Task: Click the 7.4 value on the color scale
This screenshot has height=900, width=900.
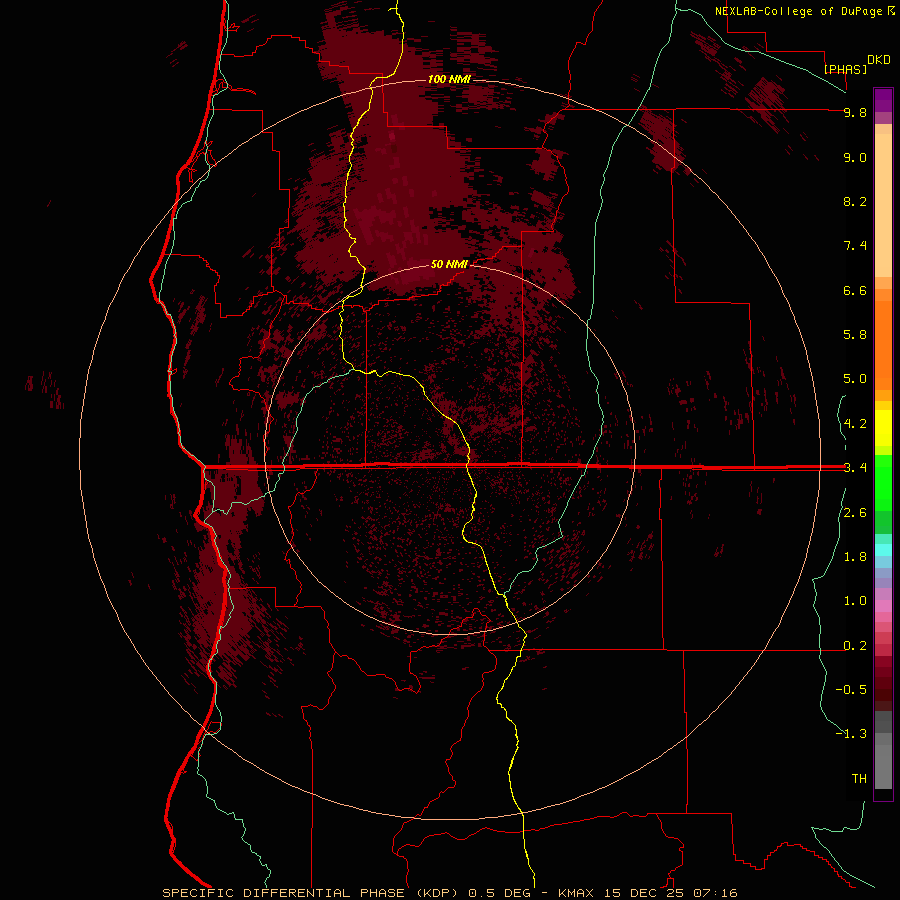Action: point(855,246)
